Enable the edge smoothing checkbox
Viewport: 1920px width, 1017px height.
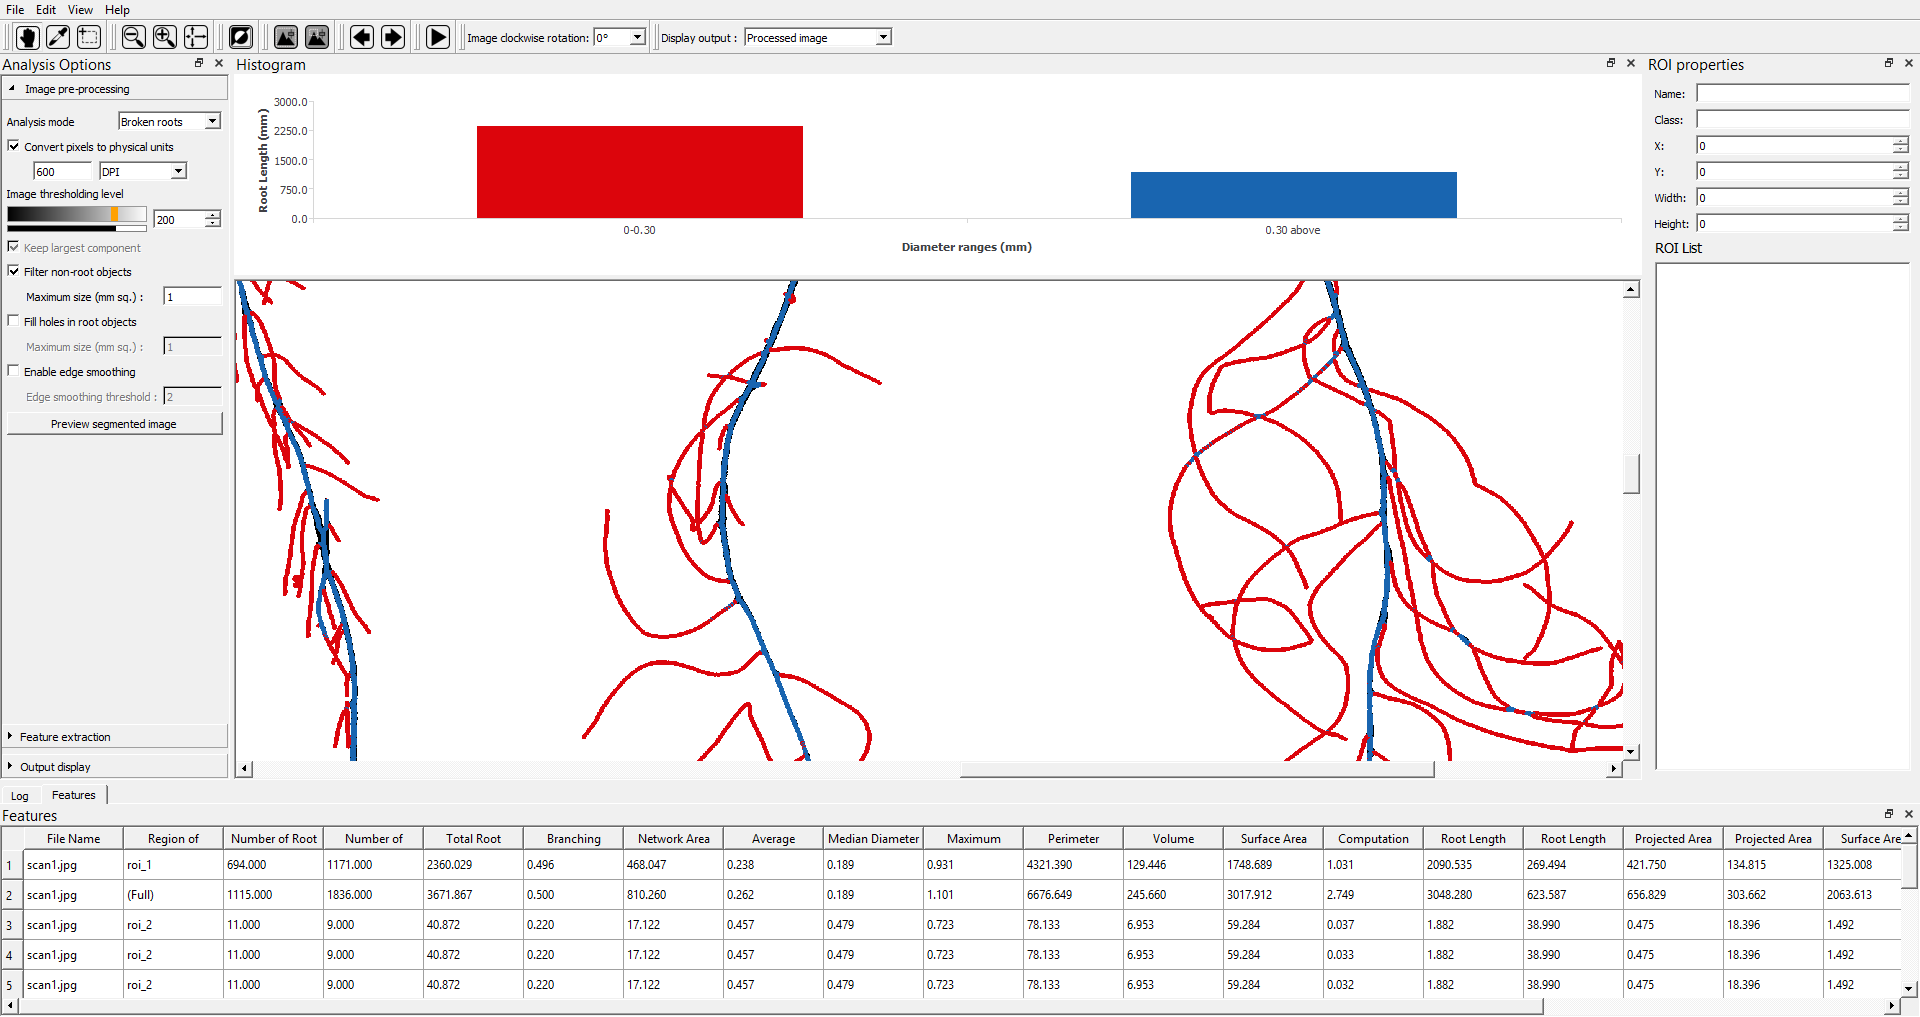(14, 371)
